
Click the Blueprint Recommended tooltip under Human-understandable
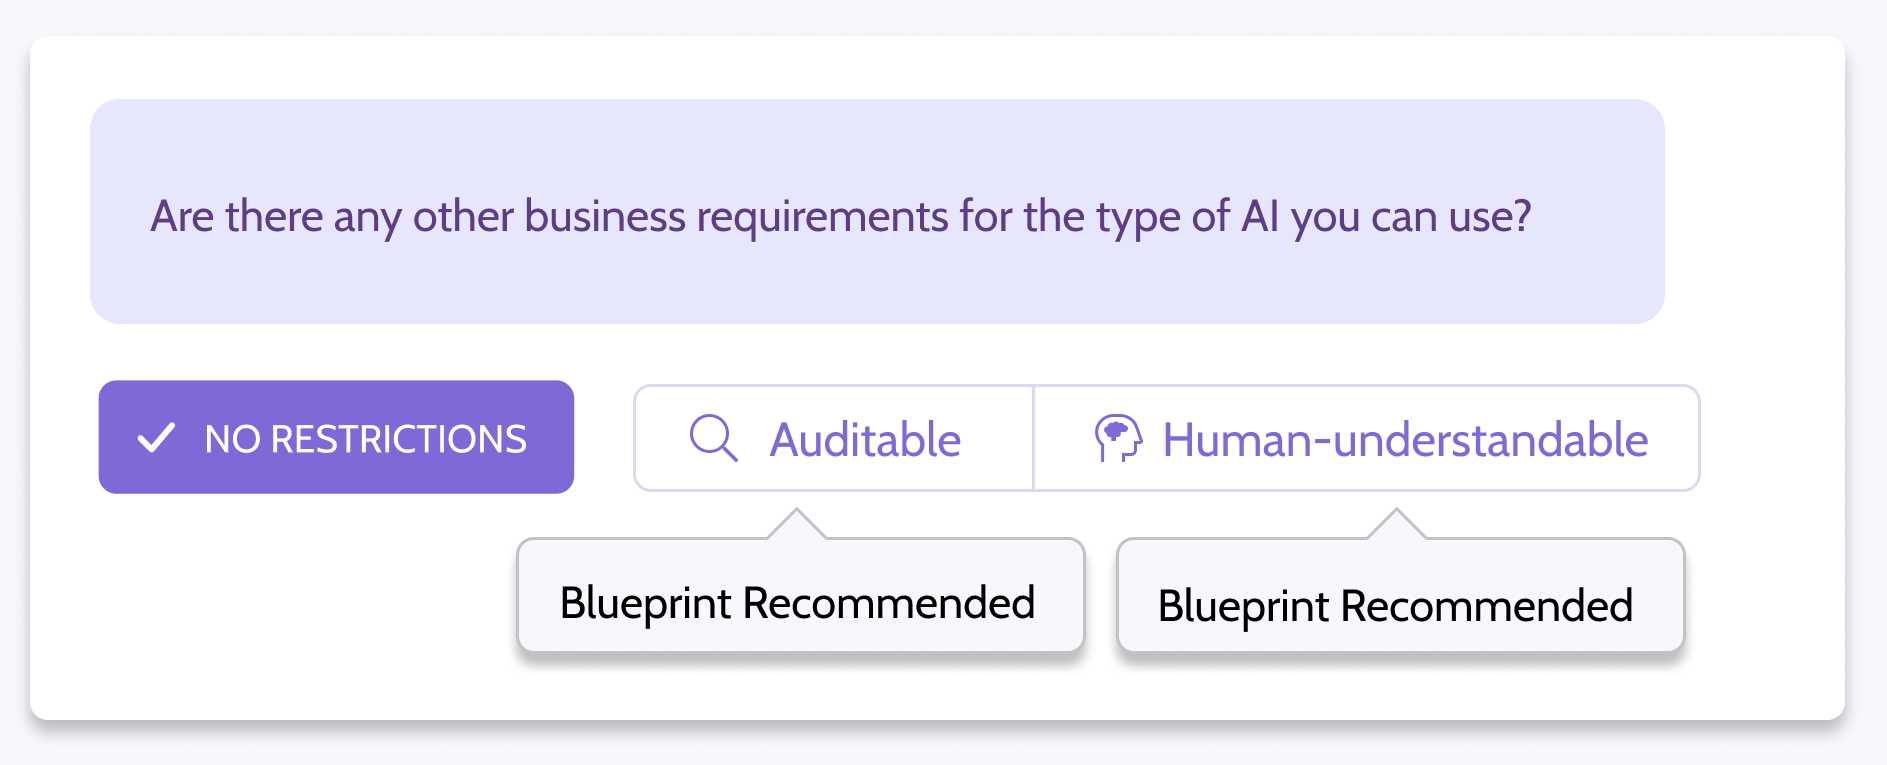[x=1400, y=596]
